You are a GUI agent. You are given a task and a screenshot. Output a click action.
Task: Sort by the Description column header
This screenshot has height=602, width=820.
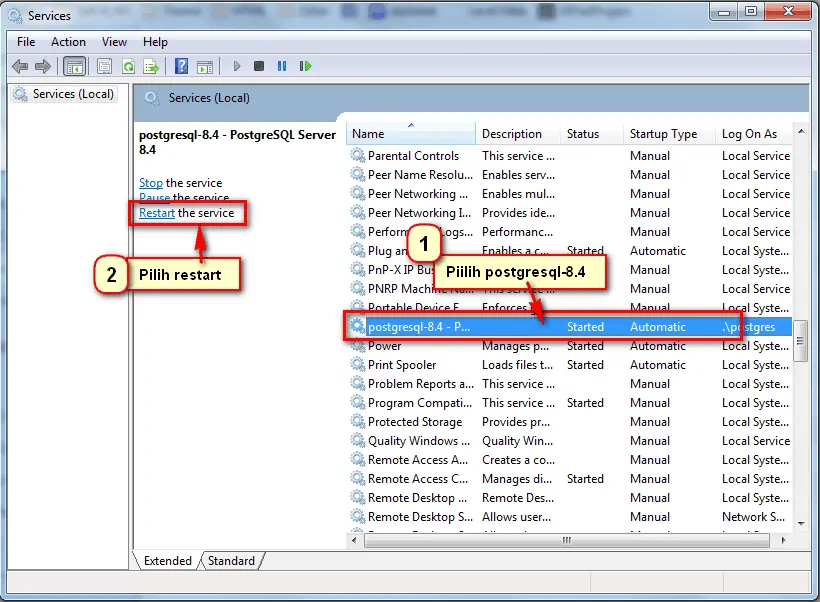[518, 134]
